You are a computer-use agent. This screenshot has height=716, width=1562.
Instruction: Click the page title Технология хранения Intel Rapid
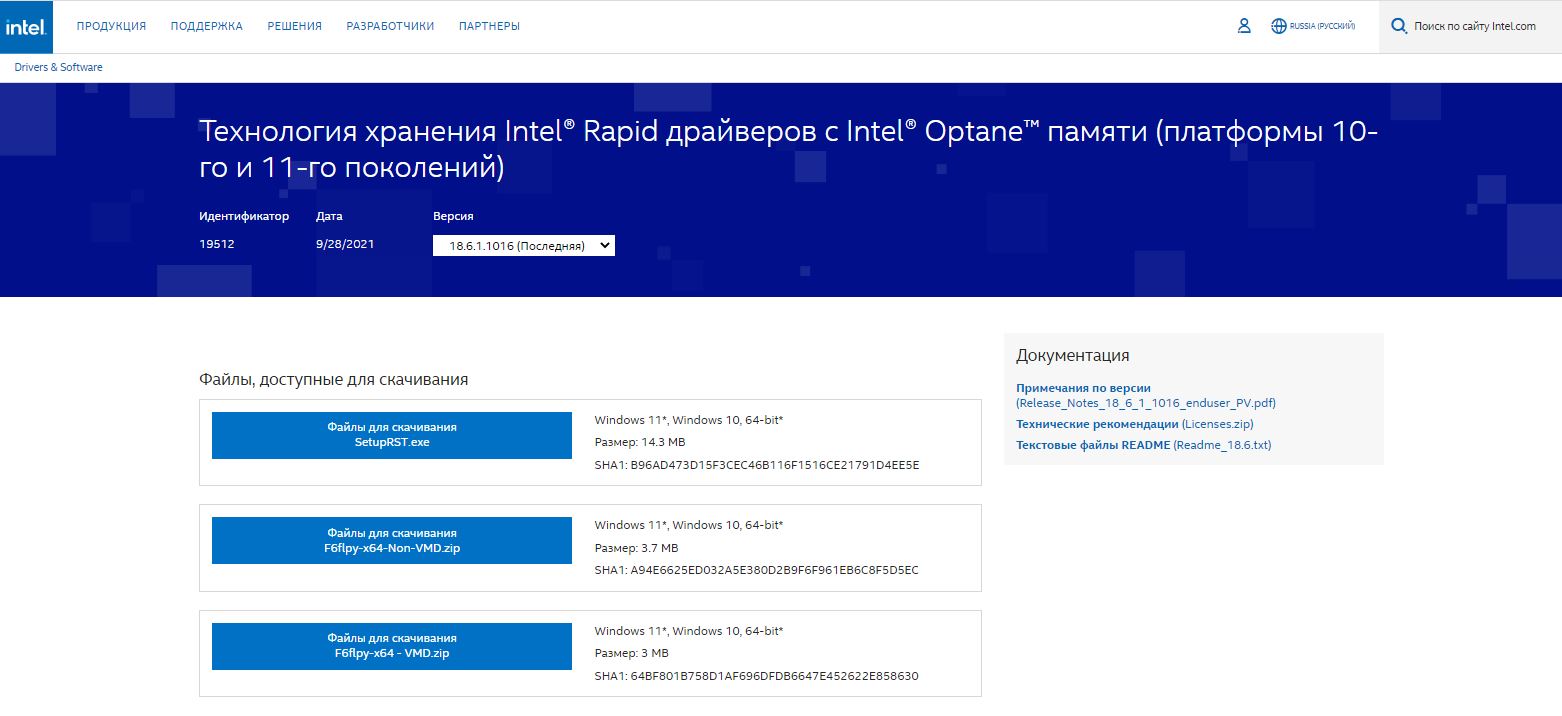(788, 149)
